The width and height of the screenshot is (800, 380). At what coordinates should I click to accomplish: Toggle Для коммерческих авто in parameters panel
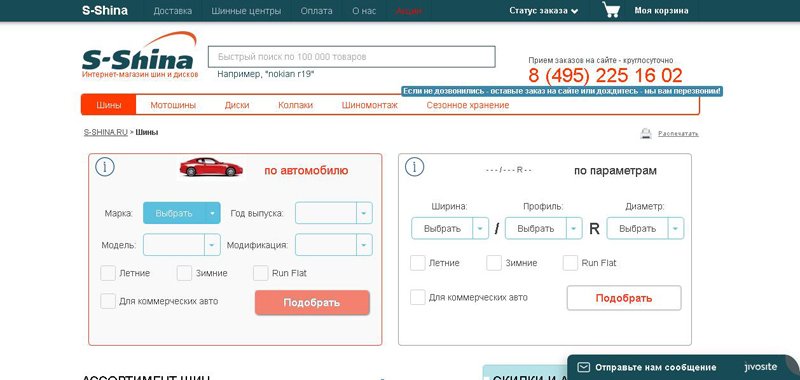pos(418,297)
